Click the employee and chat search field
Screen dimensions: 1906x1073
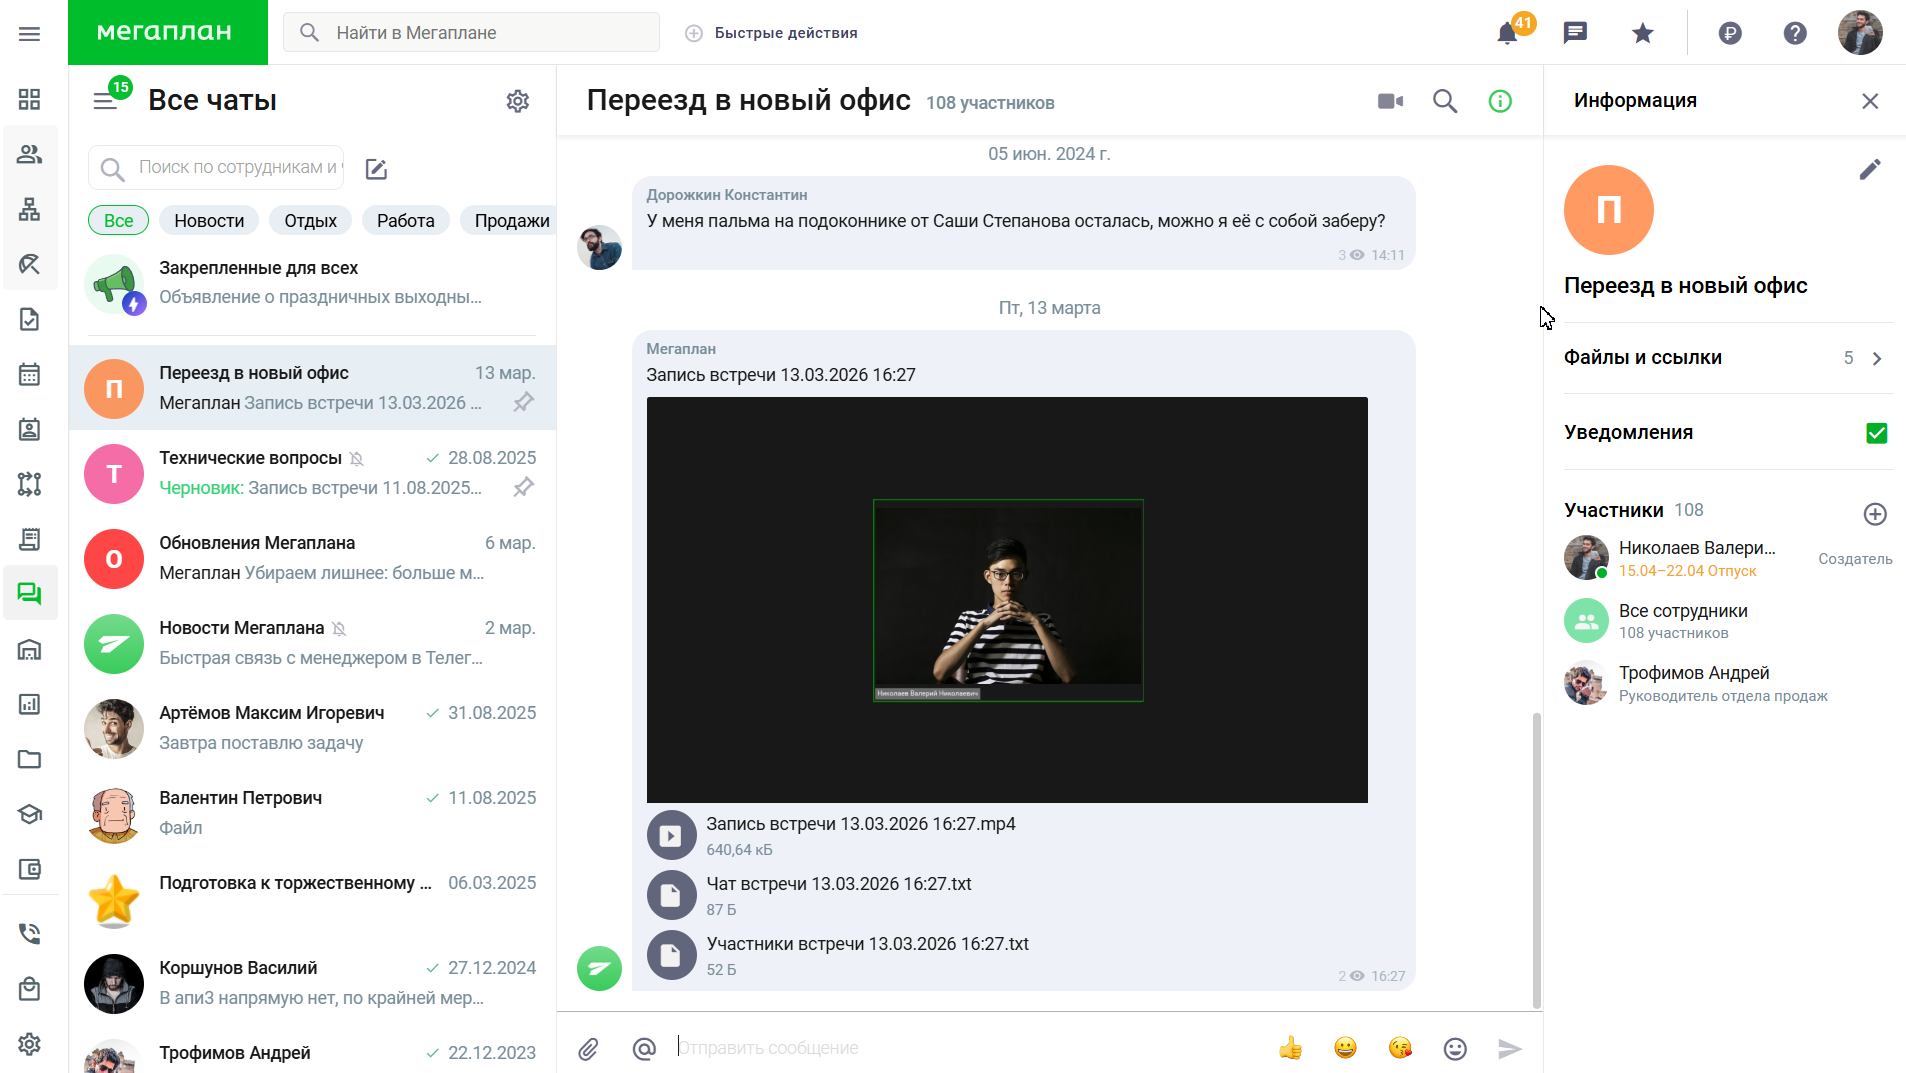tap(216, 168)
